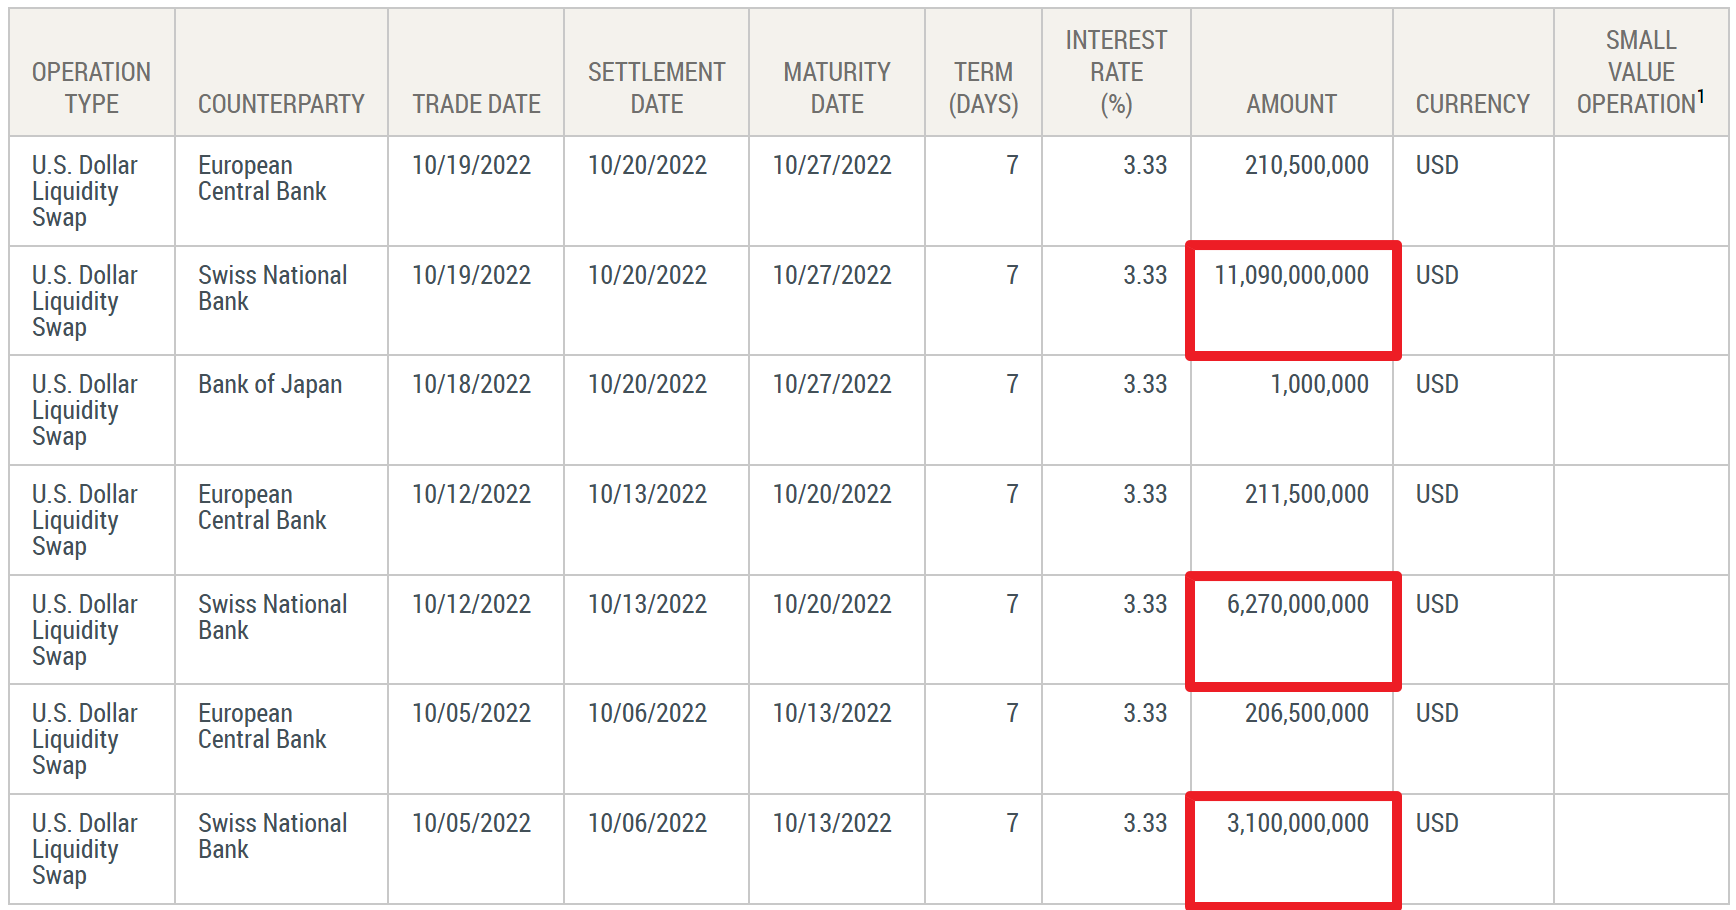Select the amount 211,500,000
1736x910 pixels.
tap(1306, 494)
